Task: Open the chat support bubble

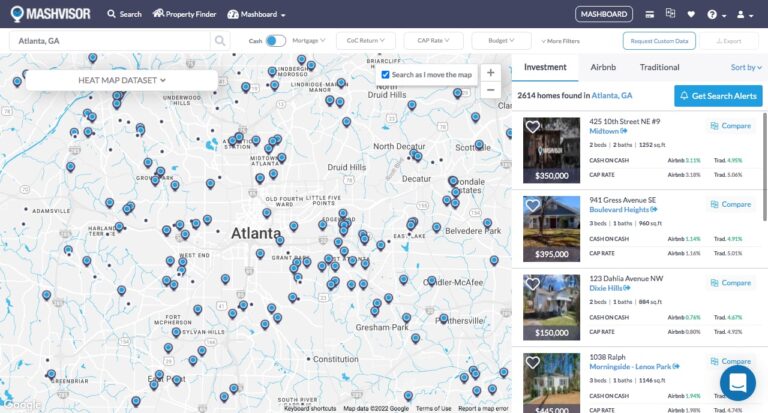Action: click(738, 383)
